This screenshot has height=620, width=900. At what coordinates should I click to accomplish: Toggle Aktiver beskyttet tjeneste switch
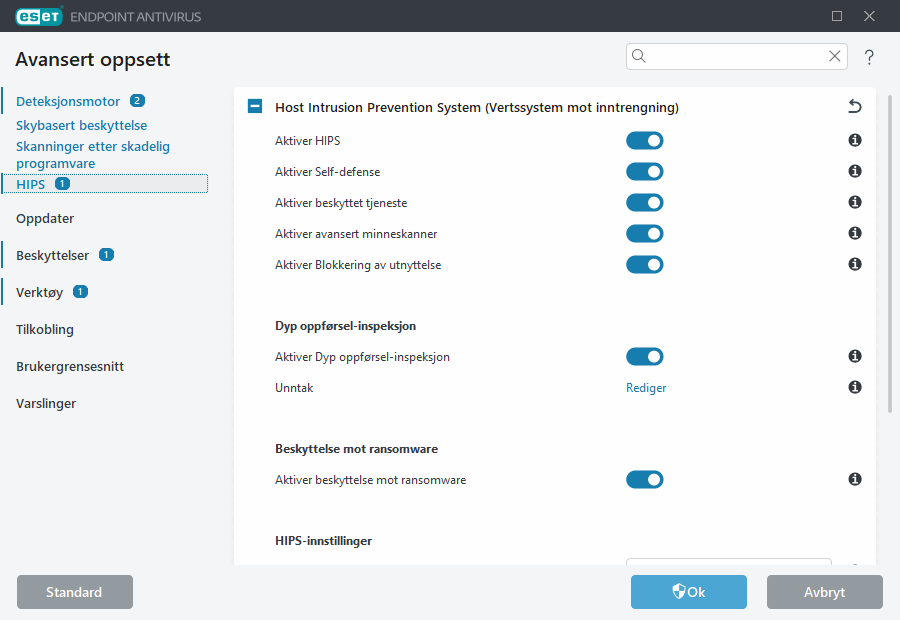pos(645,203)
